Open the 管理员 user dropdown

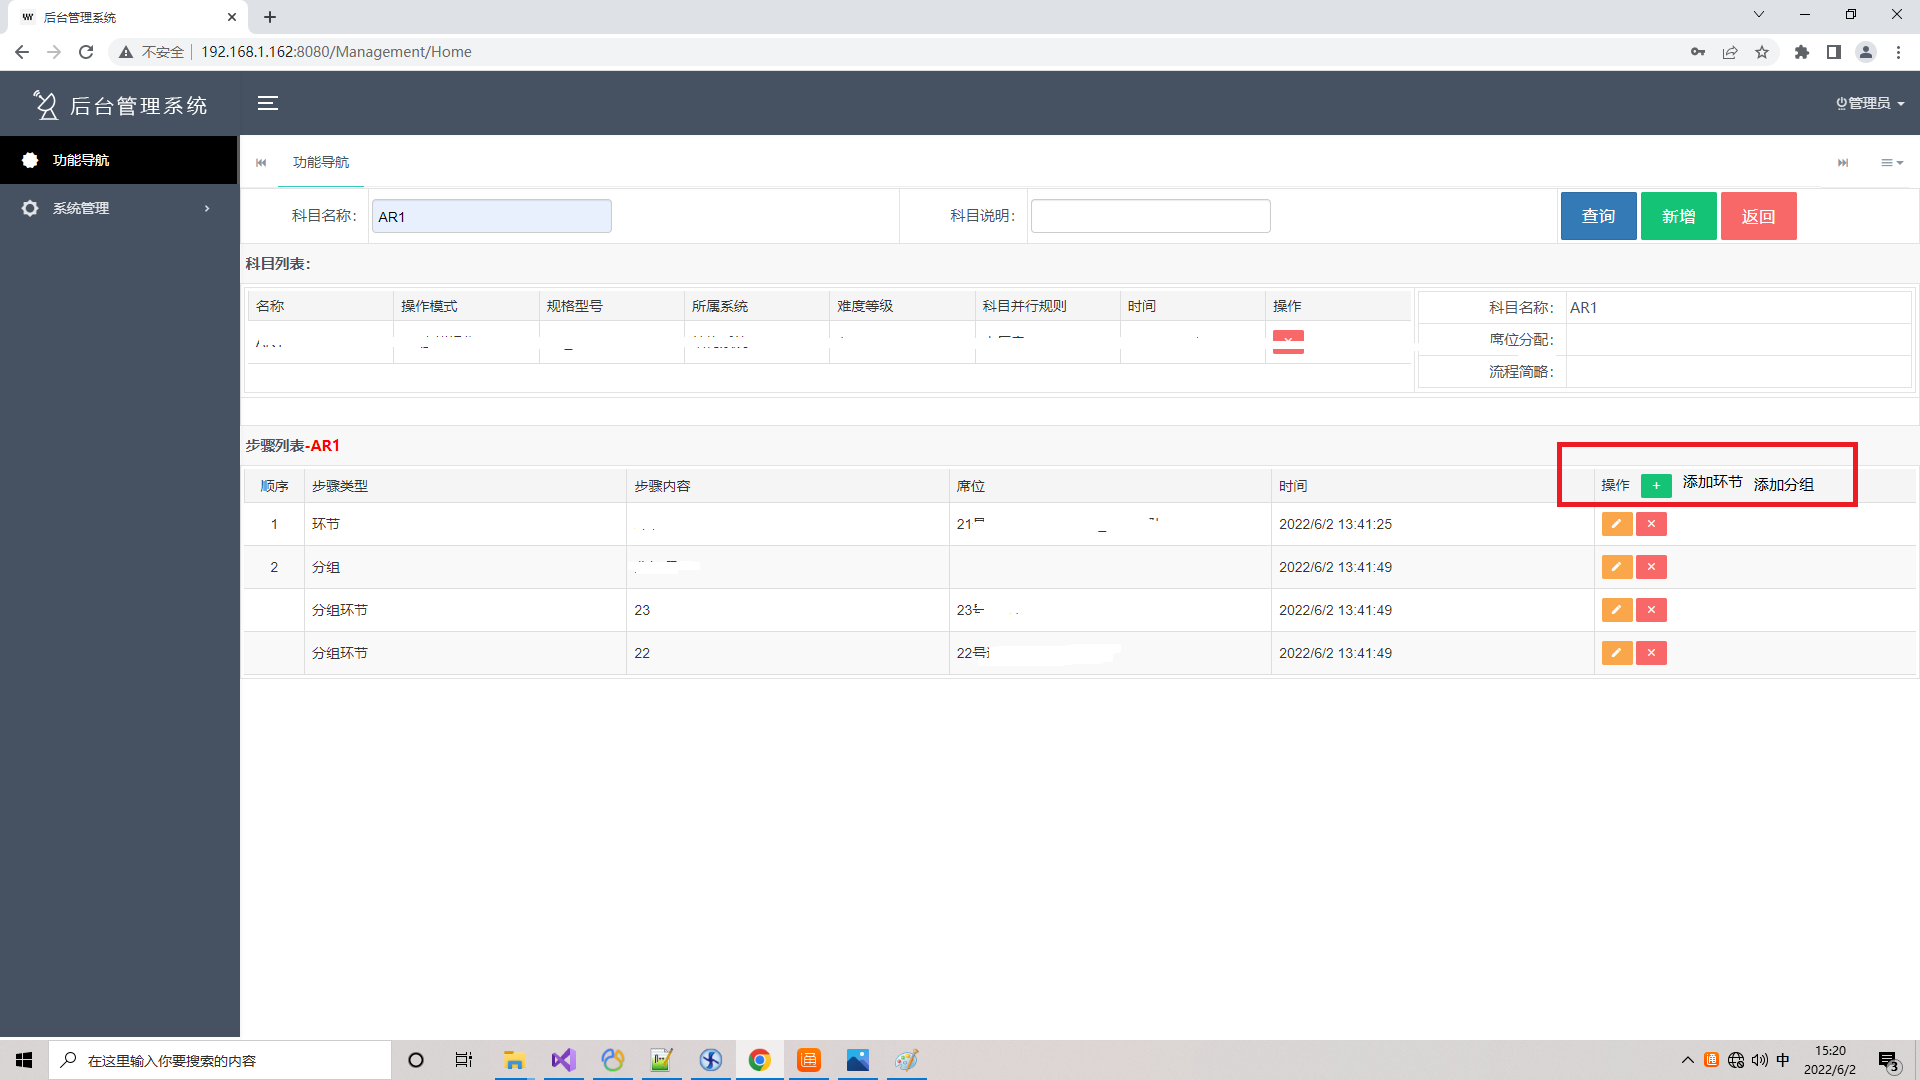1868,103
